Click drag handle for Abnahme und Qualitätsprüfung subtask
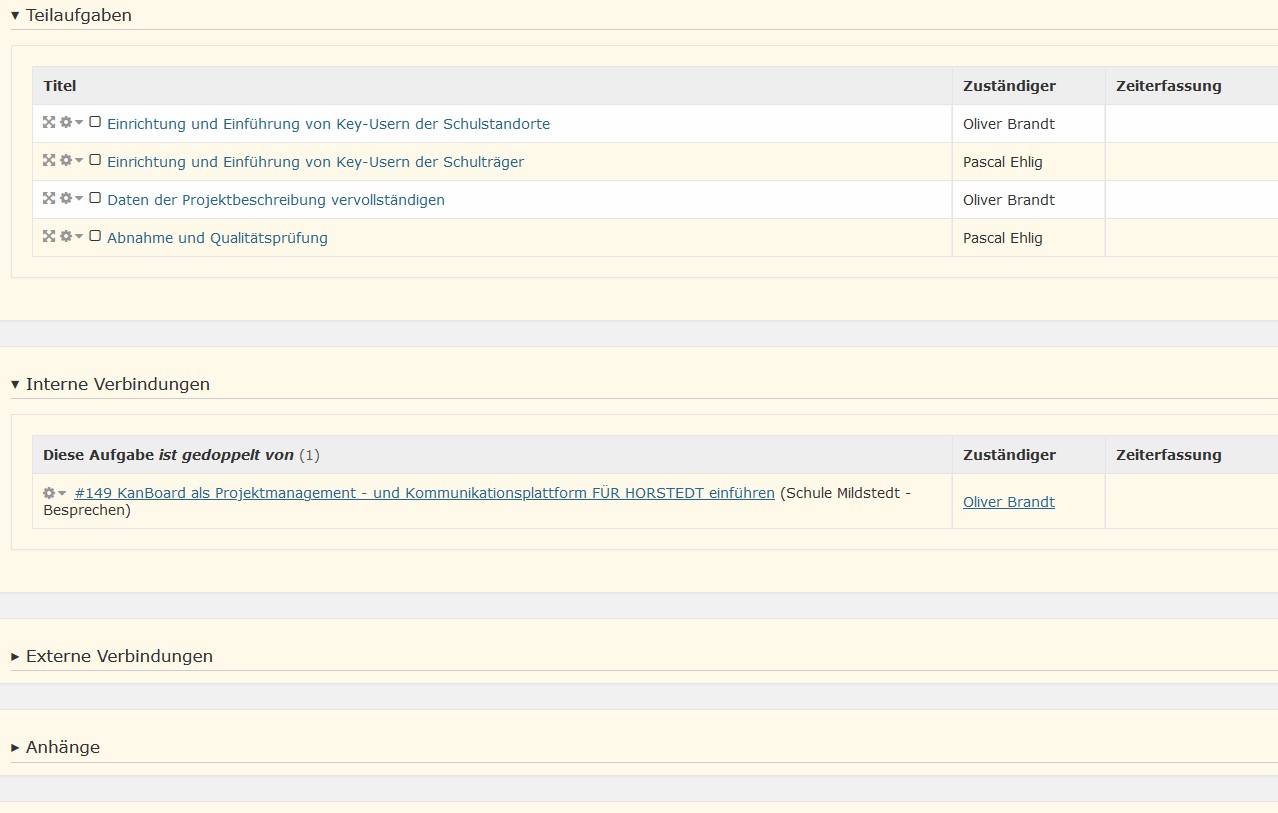This screenshot has height=813, width=1278. [x=49, y=236]
